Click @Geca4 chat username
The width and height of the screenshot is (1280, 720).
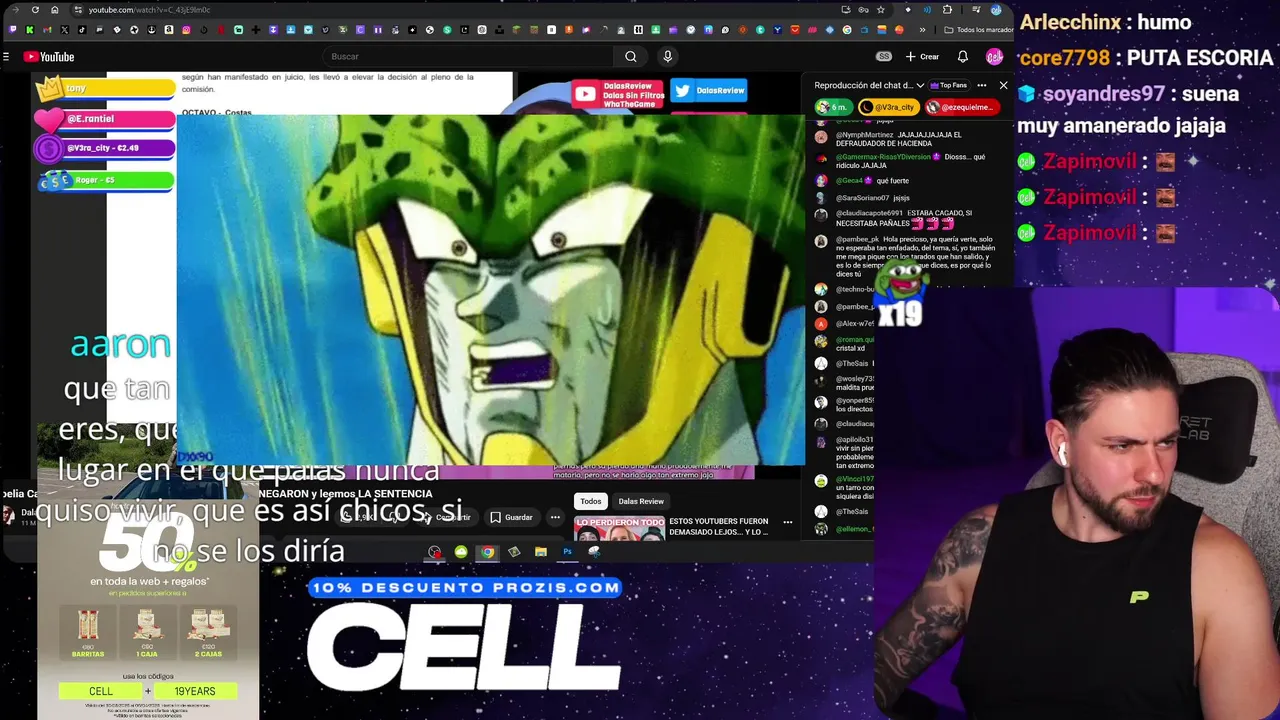[x=849, y=181]
